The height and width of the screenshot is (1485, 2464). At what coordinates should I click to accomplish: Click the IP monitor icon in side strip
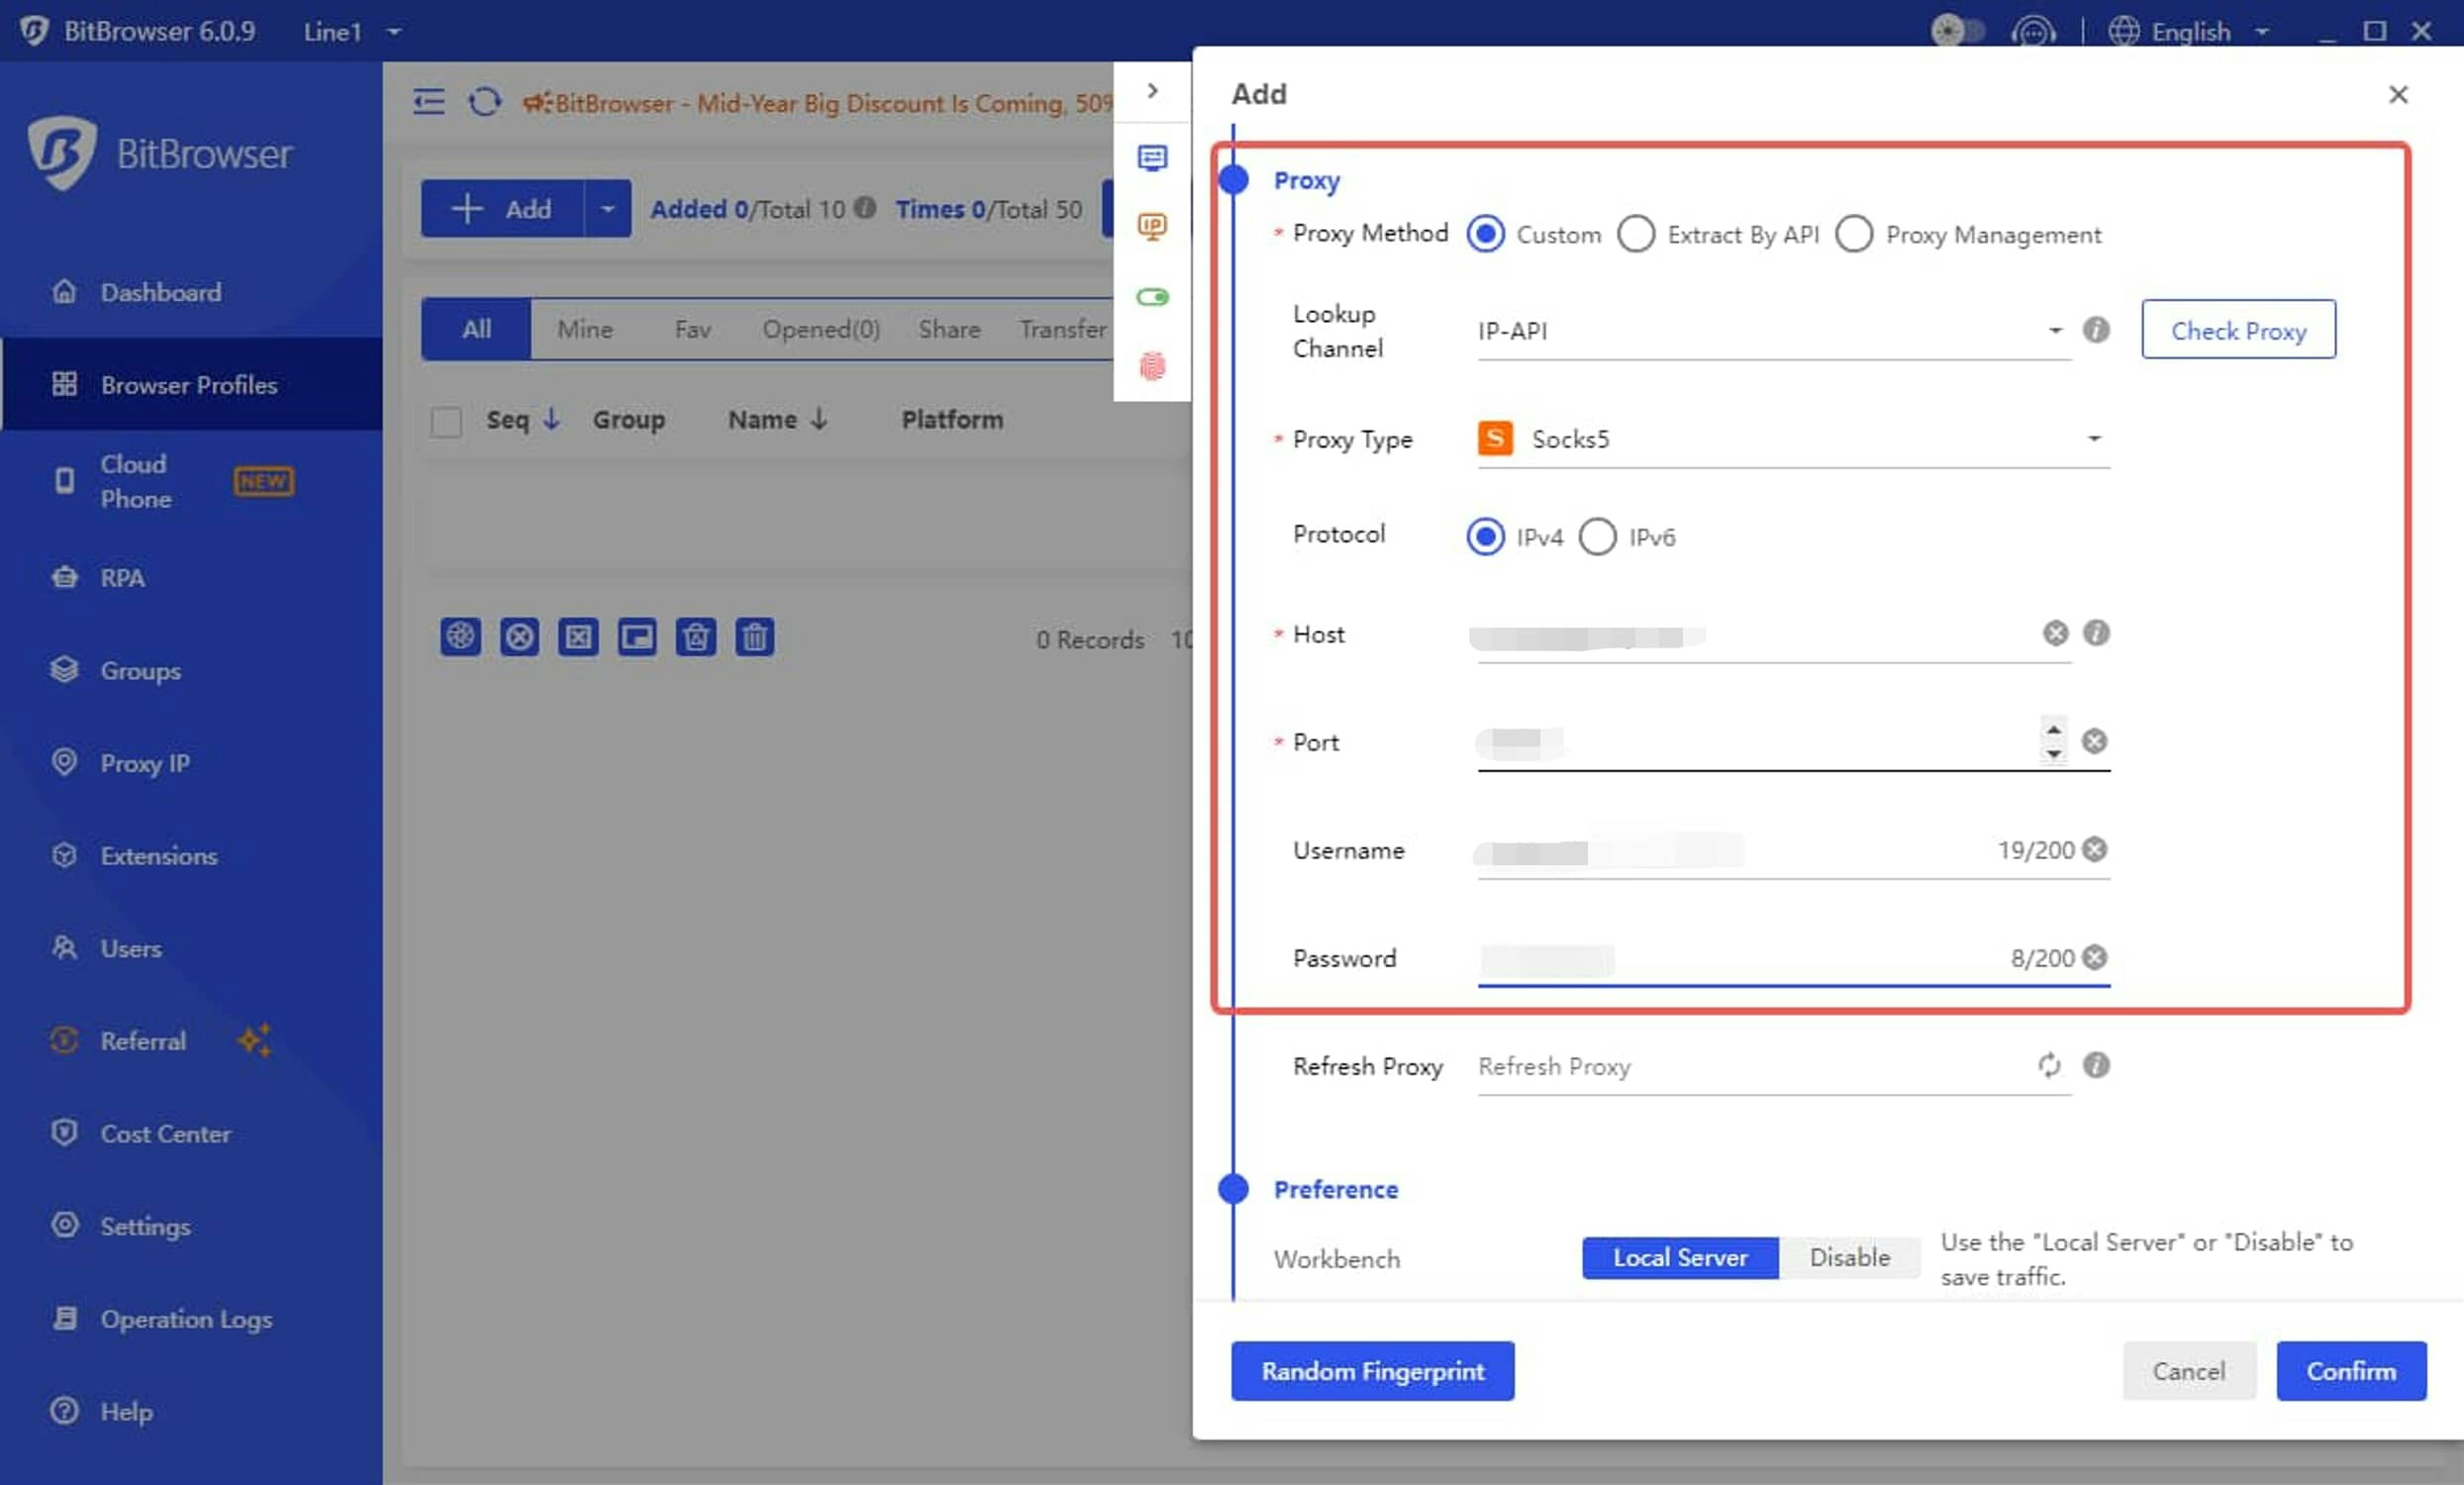pyautogui.click(x=1152, y=227)
